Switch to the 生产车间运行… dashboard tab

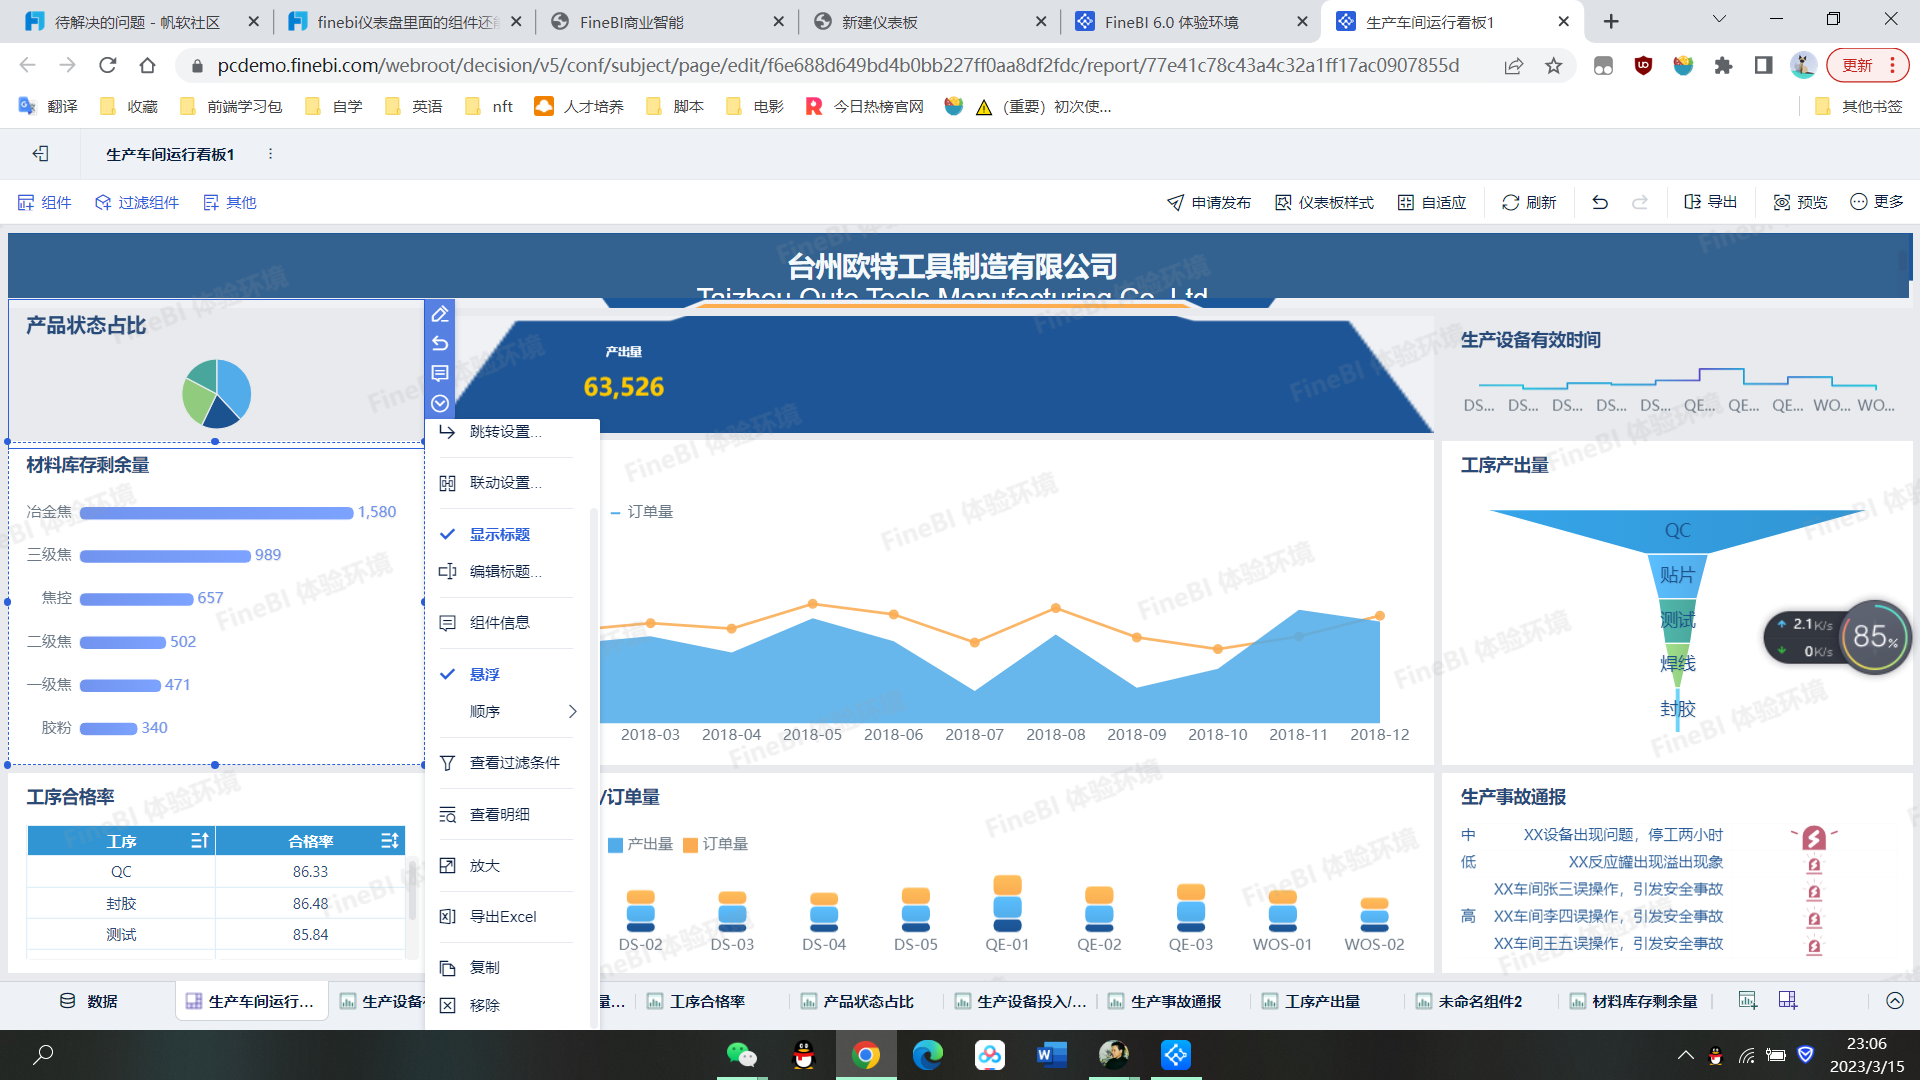[251, 1001]
